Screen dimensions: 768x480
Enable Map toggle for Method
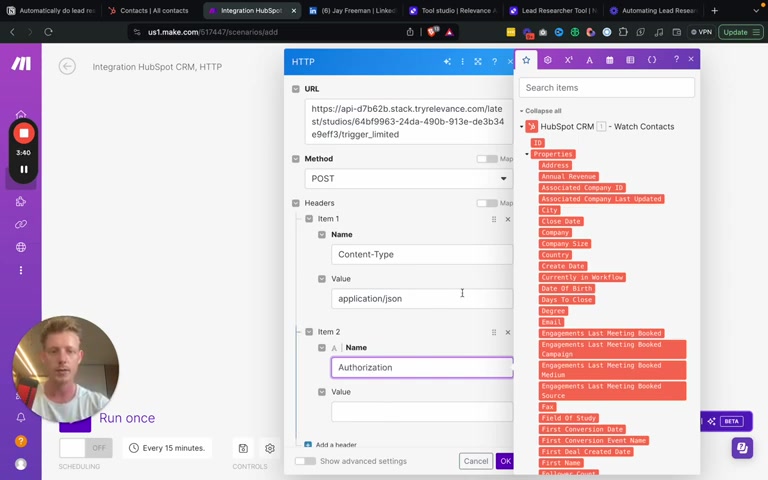tap(487, 159)
